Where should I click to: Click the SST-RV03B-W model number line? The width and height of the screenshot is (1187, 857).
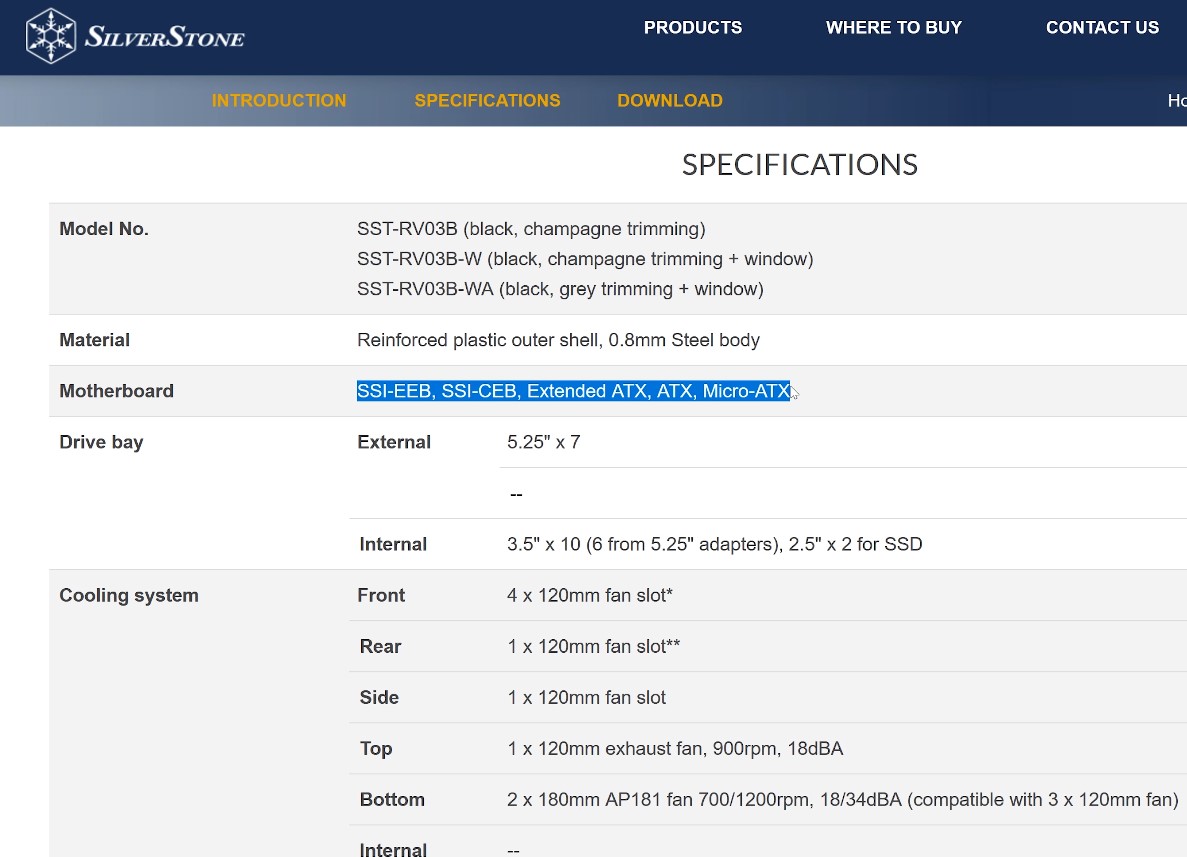pyautogui.click(x=585, y=259)
